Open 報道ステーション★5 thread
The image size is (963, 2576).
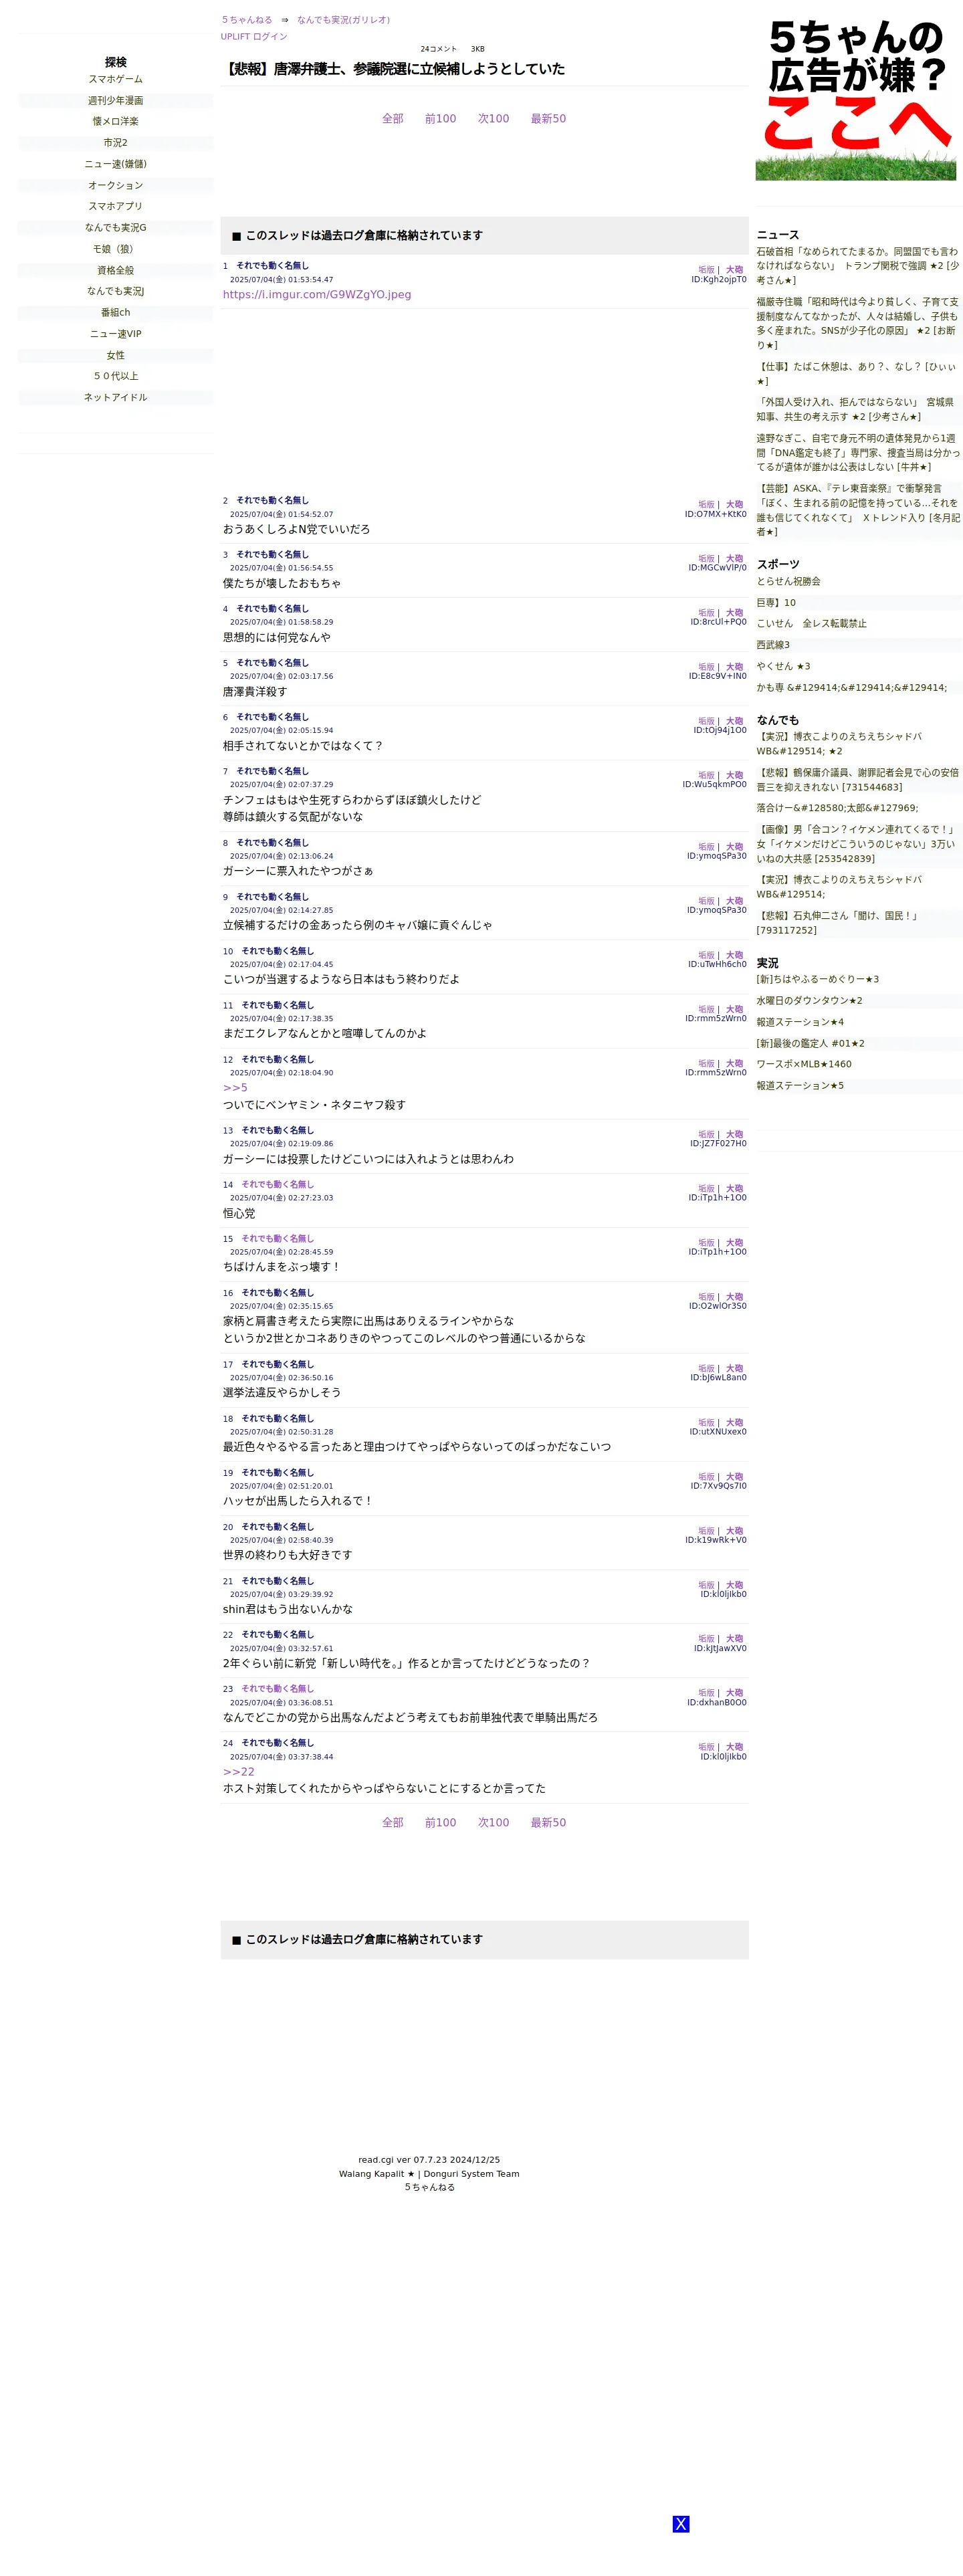point(800,1086)
